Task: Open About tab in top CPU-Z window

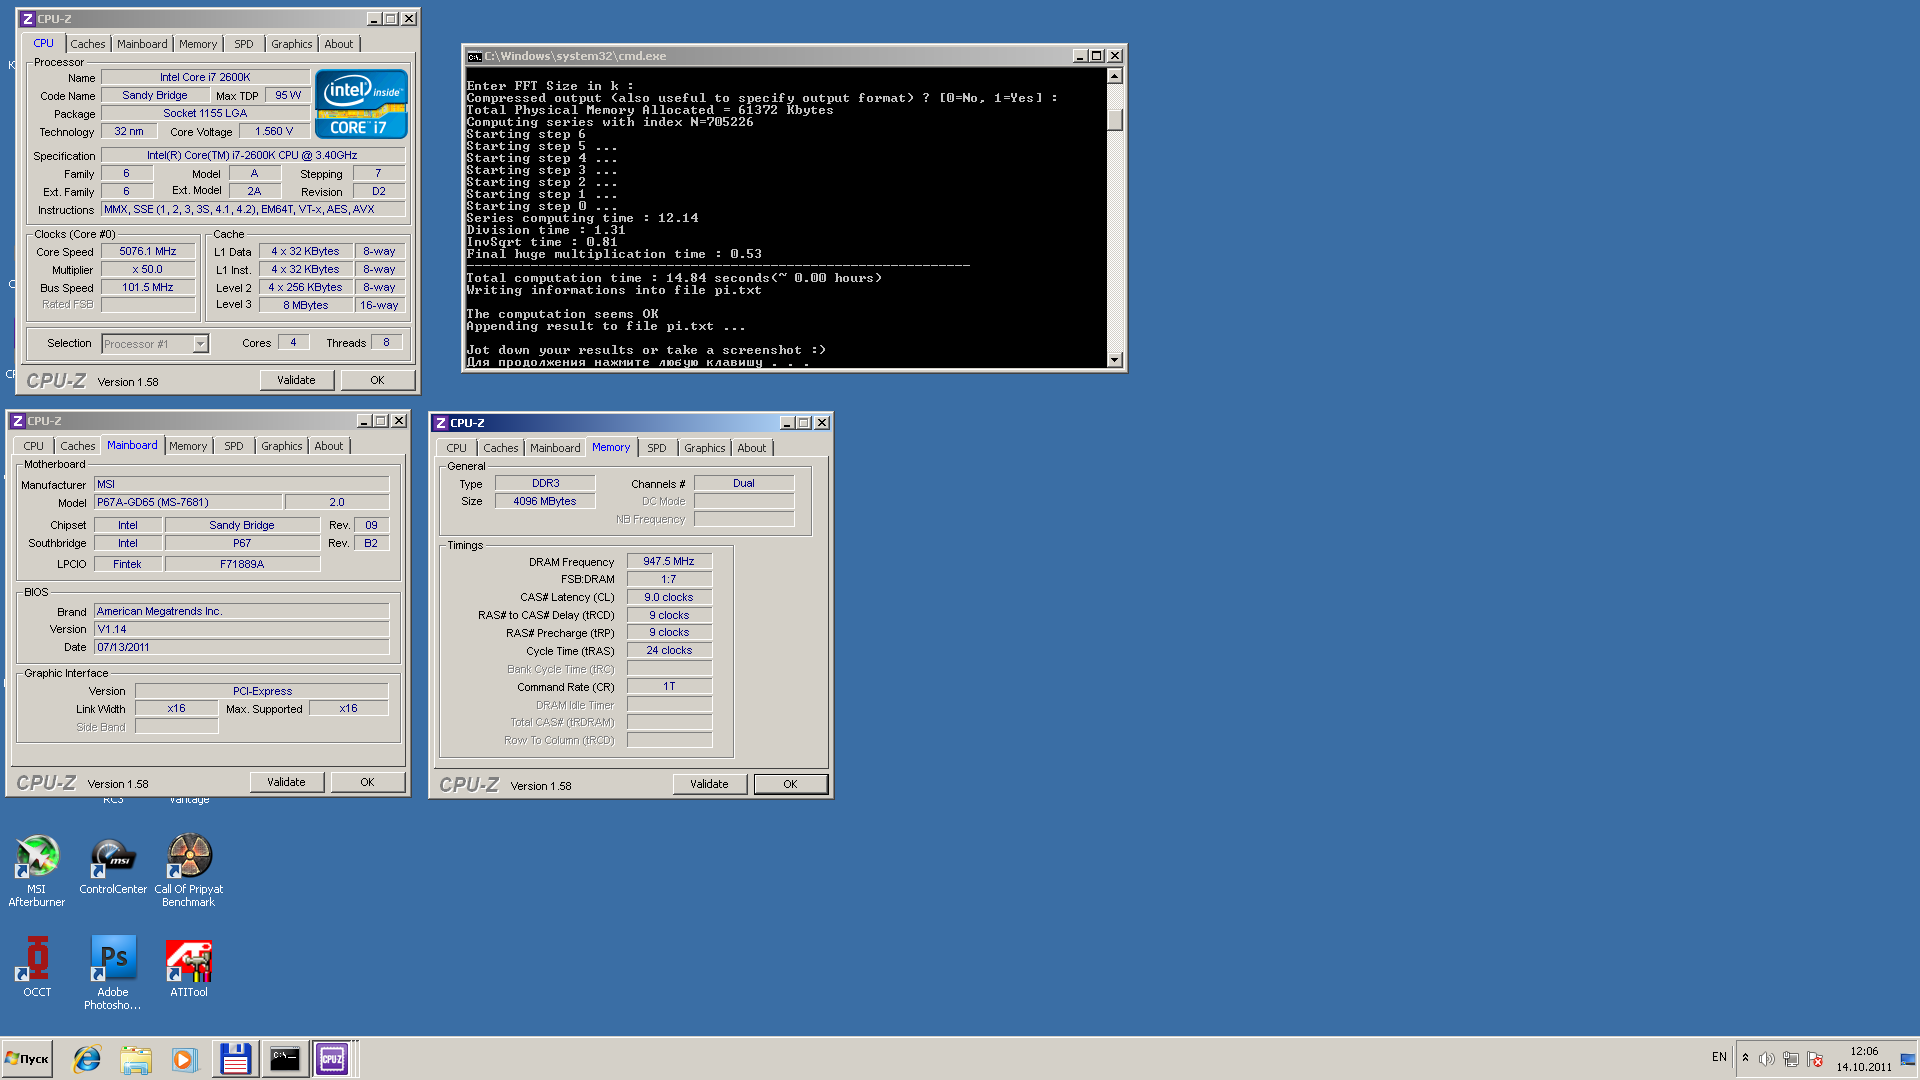Action: point(339,44)
